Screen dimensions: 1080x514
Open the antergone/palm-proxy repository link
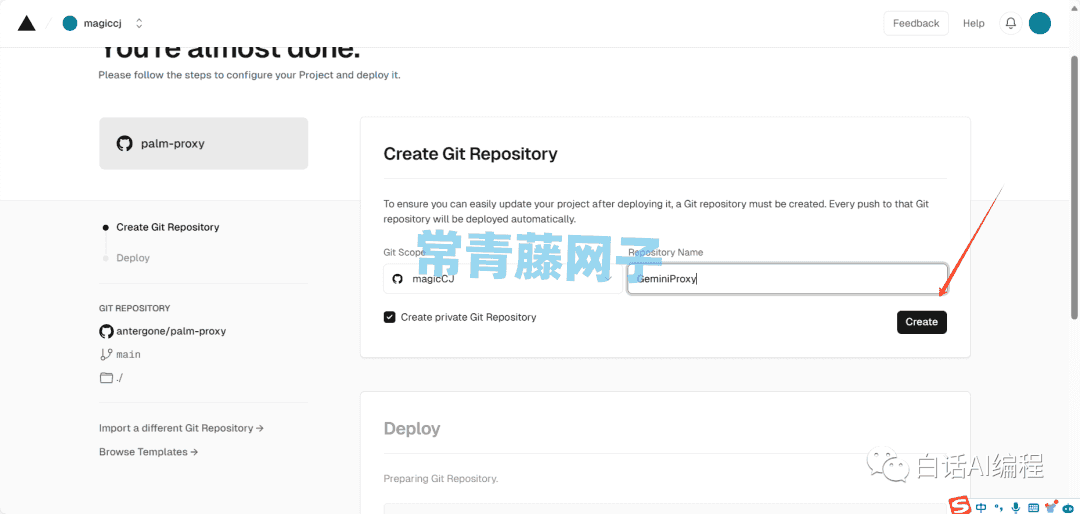pyautogui.click(x=171, y=331)
